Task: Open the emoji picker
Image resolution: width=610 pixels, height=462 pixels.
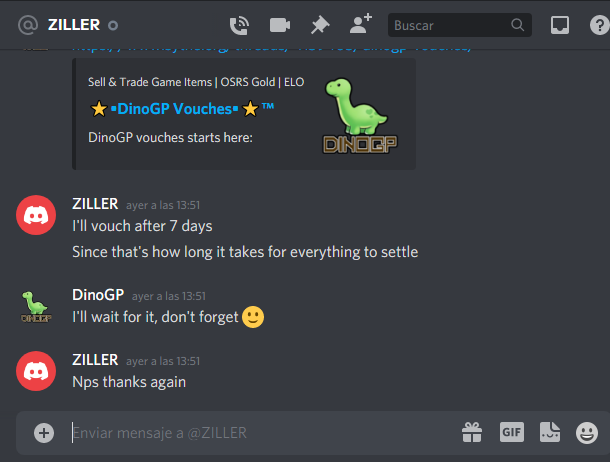Action: [x=587, y=432]
